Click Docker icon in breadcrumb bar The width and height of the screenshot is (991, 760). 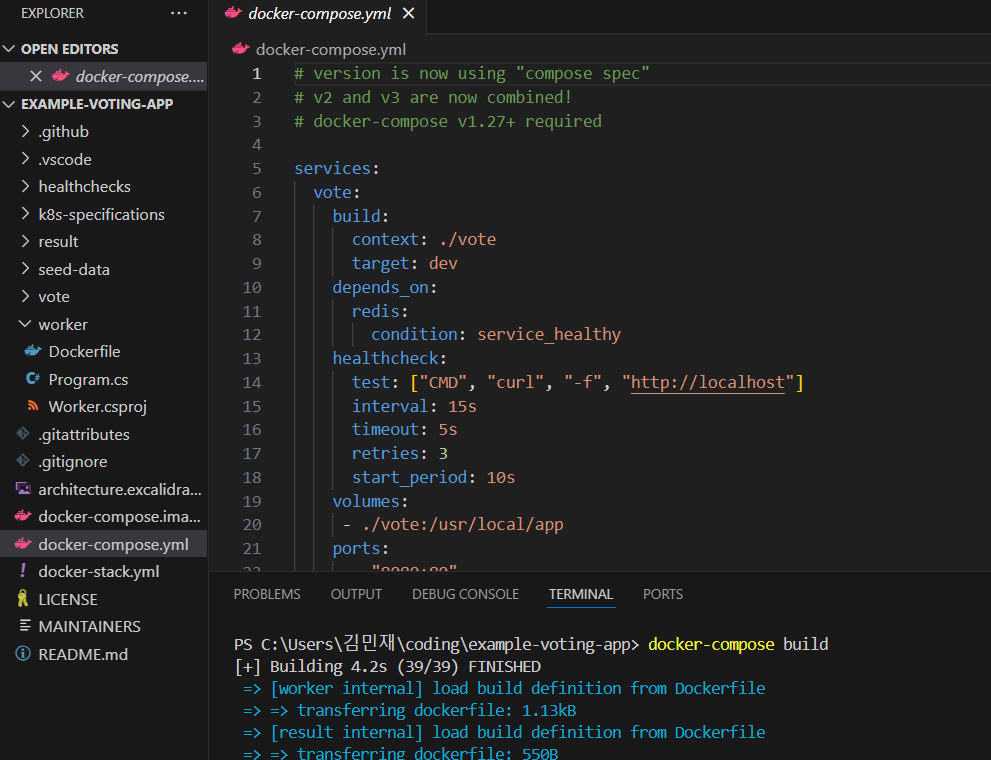[x=240, y=49]
